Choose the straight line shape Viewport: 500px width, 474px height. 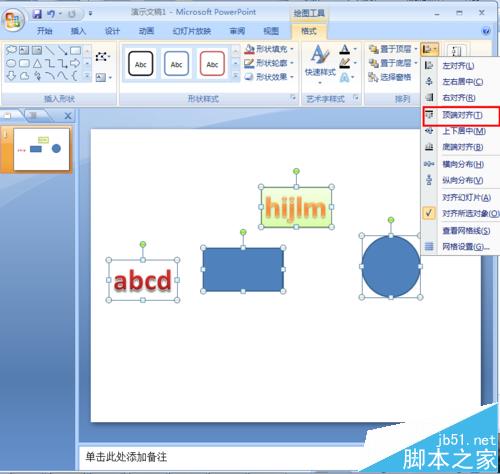pyautogui.click(x=49, y=50)
